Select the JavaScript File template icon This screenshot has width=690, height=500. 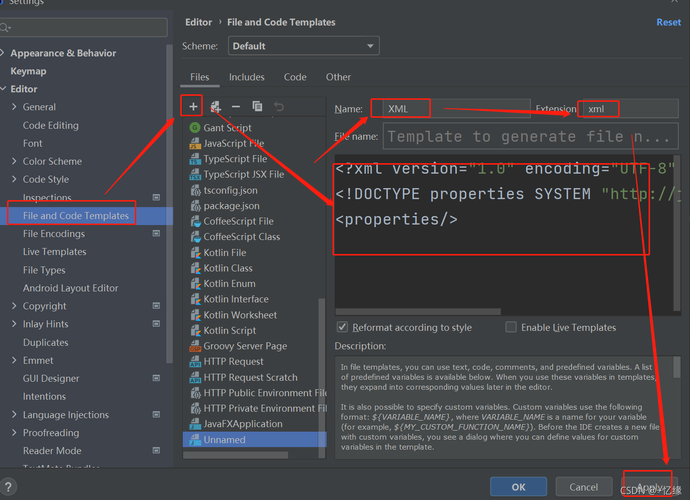[195, 143]
